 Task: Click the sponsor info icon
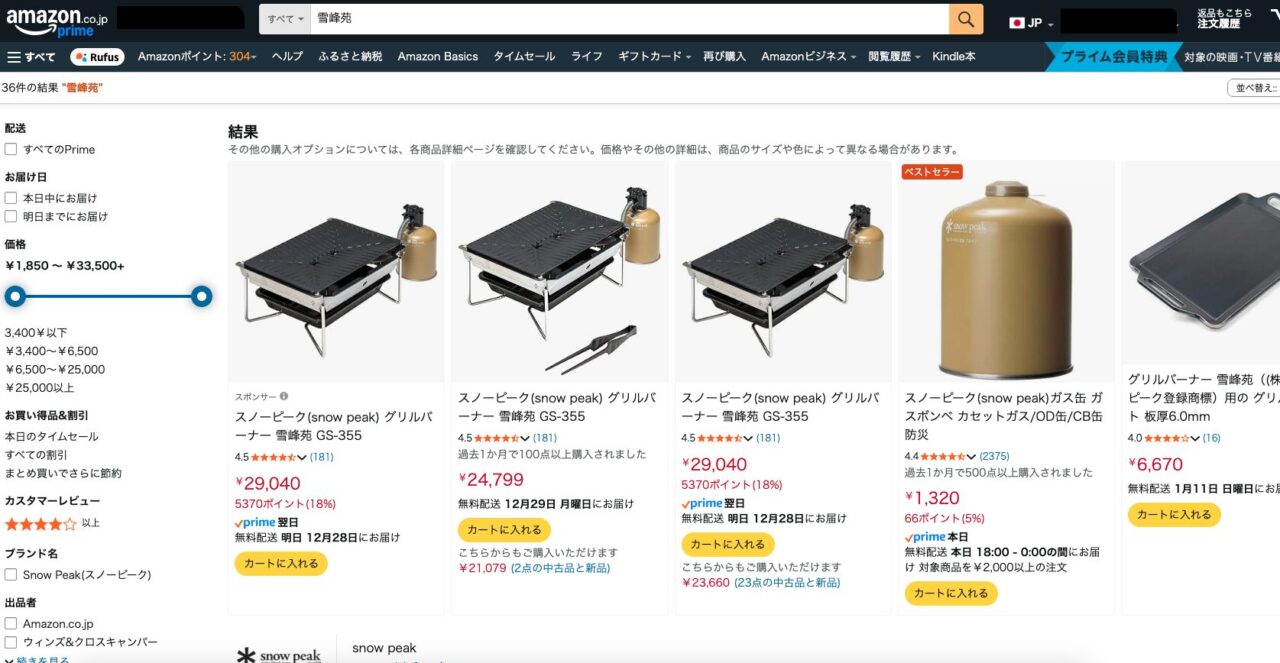pyautogui.click(x=284, y=396)
